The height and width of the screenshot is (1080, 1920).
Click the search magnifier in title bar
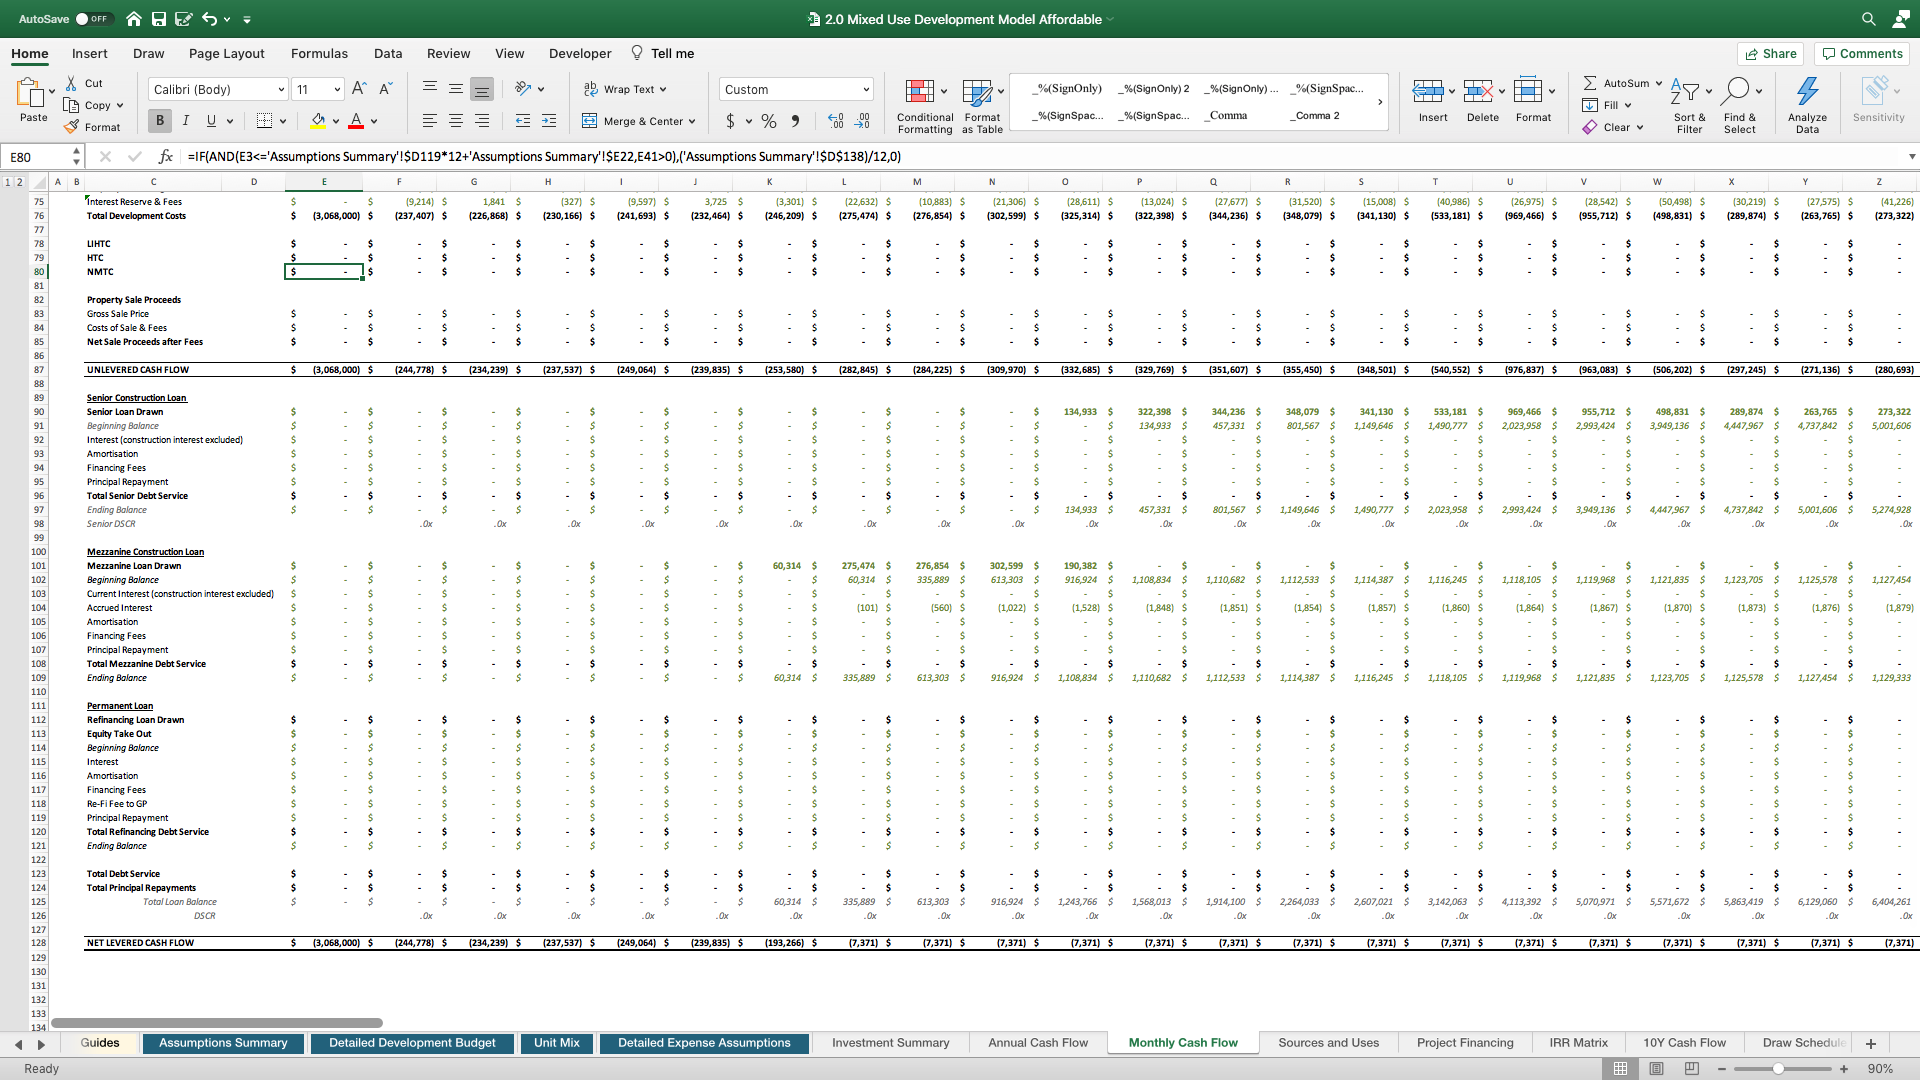pyautogui.click(x=1868, y=19)
